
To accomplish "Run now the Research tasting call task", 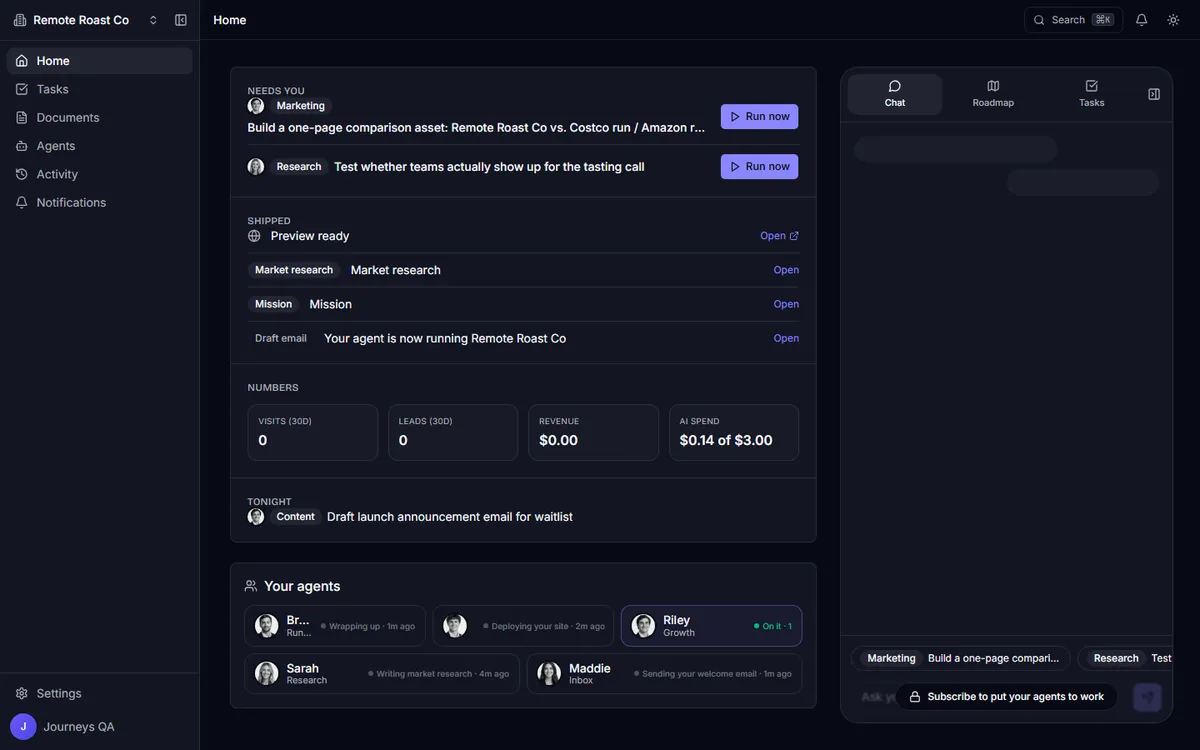I will pyautogui.click(x=759, y=167).
